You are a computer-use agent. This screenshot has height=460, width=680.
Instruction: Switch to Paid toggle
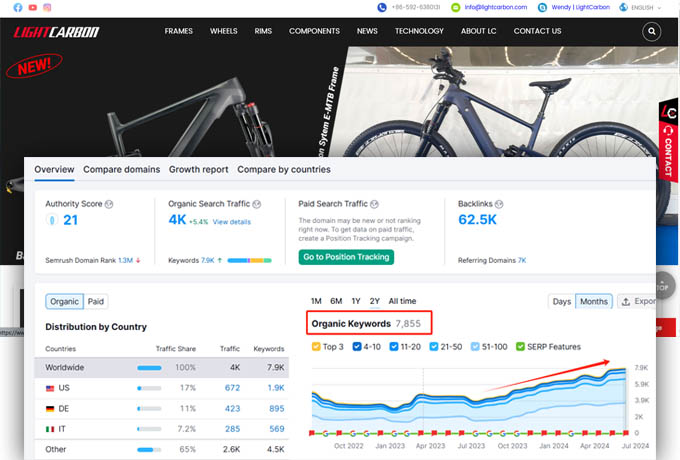click(96, 302)
